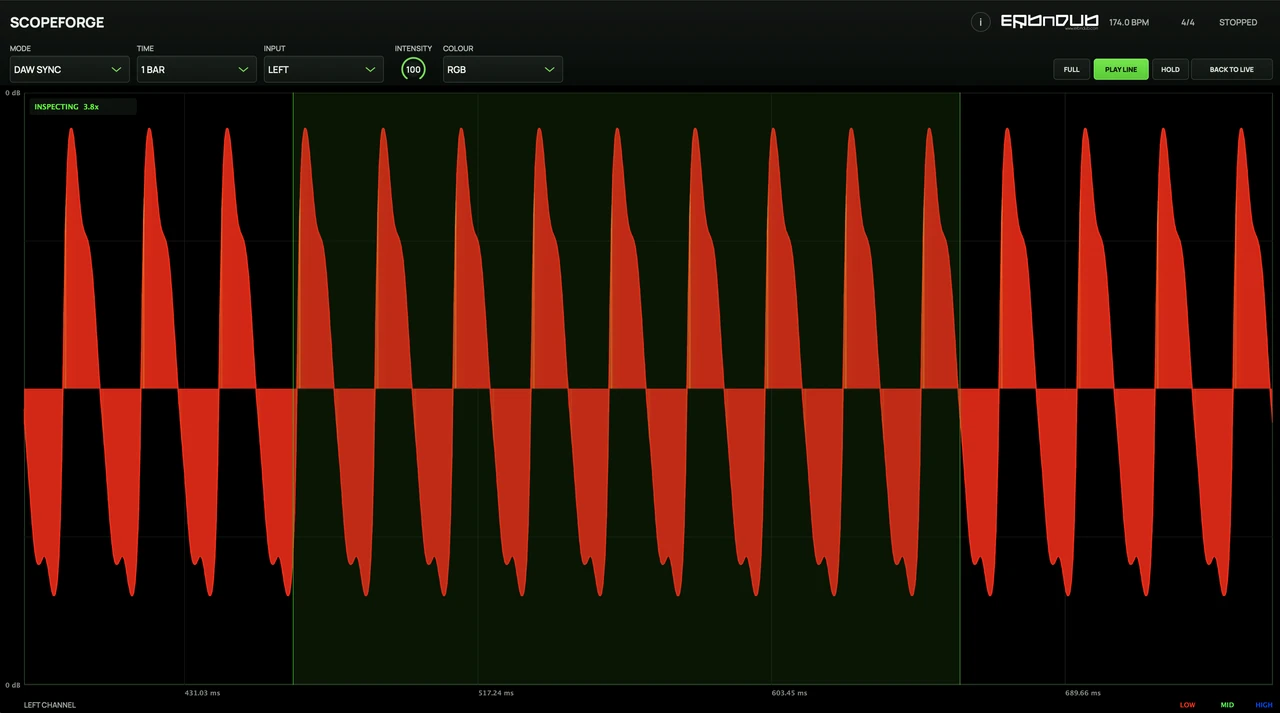This screenshot has width=1280, height=713.
Task: Click the BACK TO LIVE button
Action: coord(1232,70)
